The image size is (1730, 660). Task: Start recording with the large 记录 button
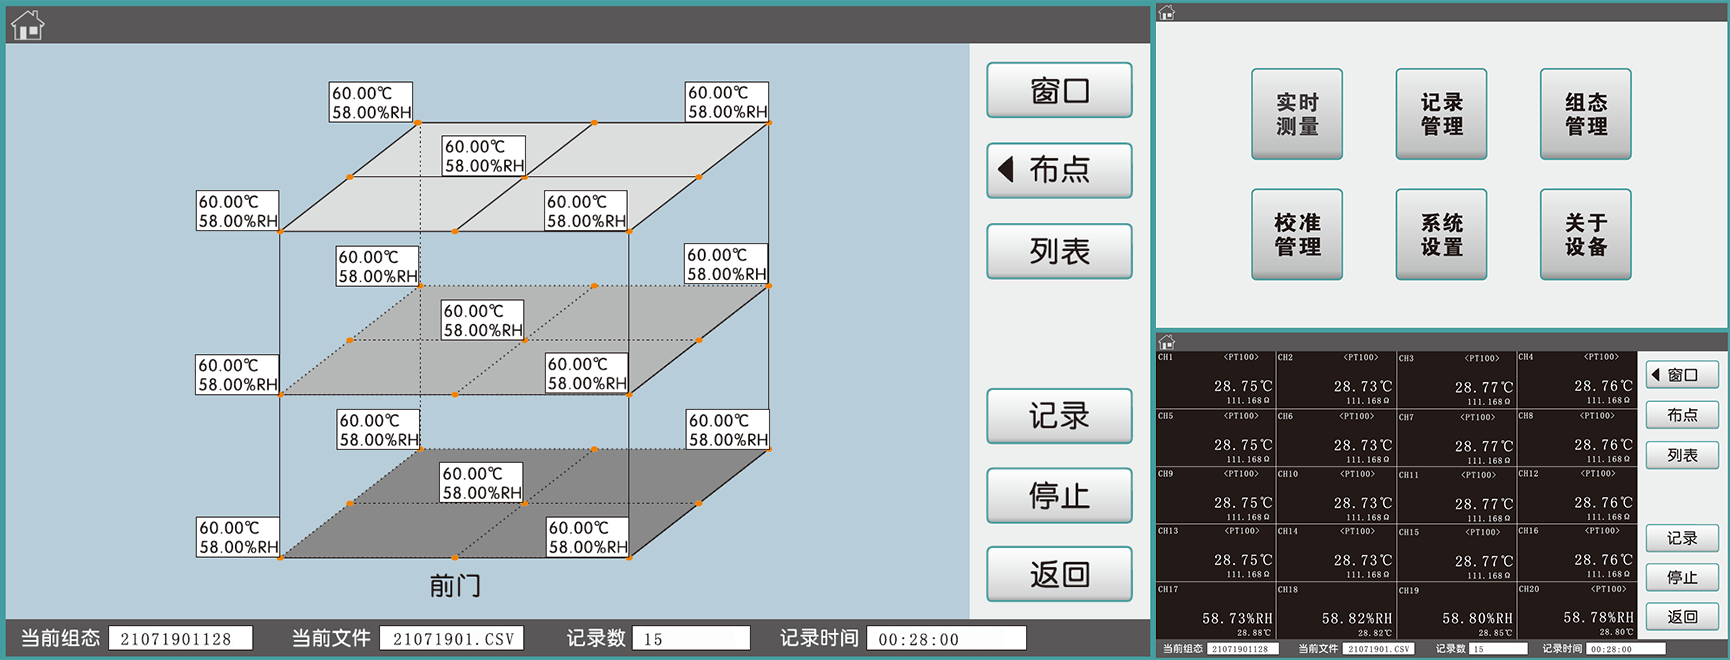point(1059,416)
